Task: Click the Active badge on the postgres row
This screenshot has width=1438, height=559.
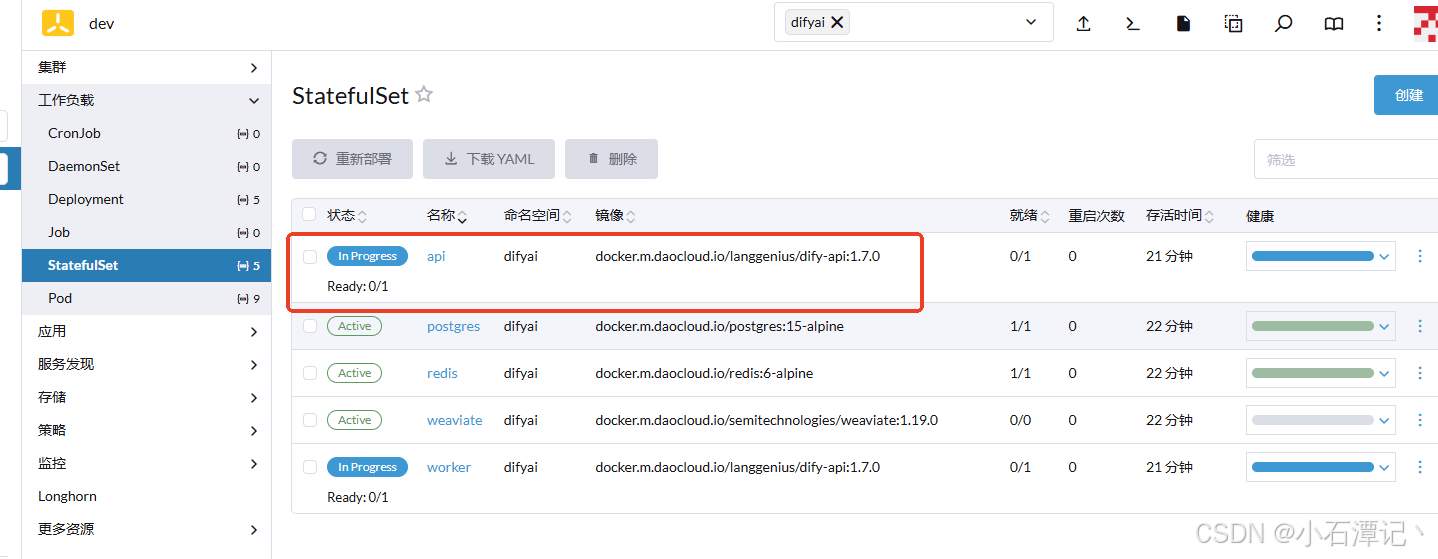Action: click(x=354, y=326)
